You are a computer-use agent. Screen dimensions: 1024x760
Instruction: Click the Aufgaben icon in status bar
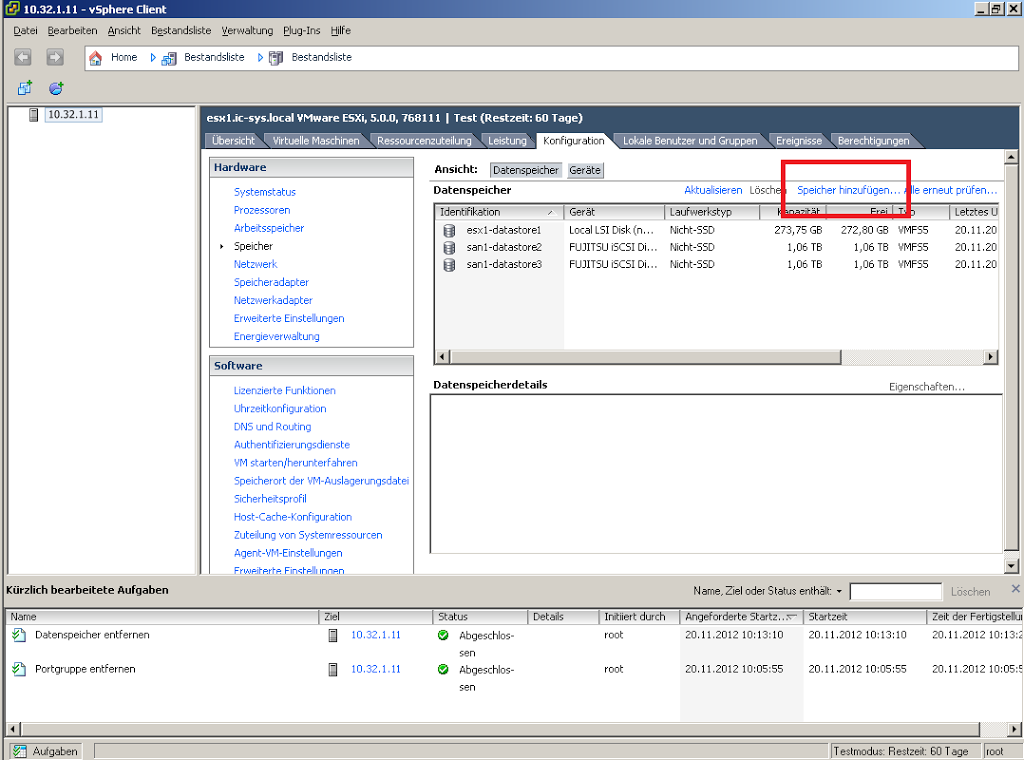pos(20,751)
